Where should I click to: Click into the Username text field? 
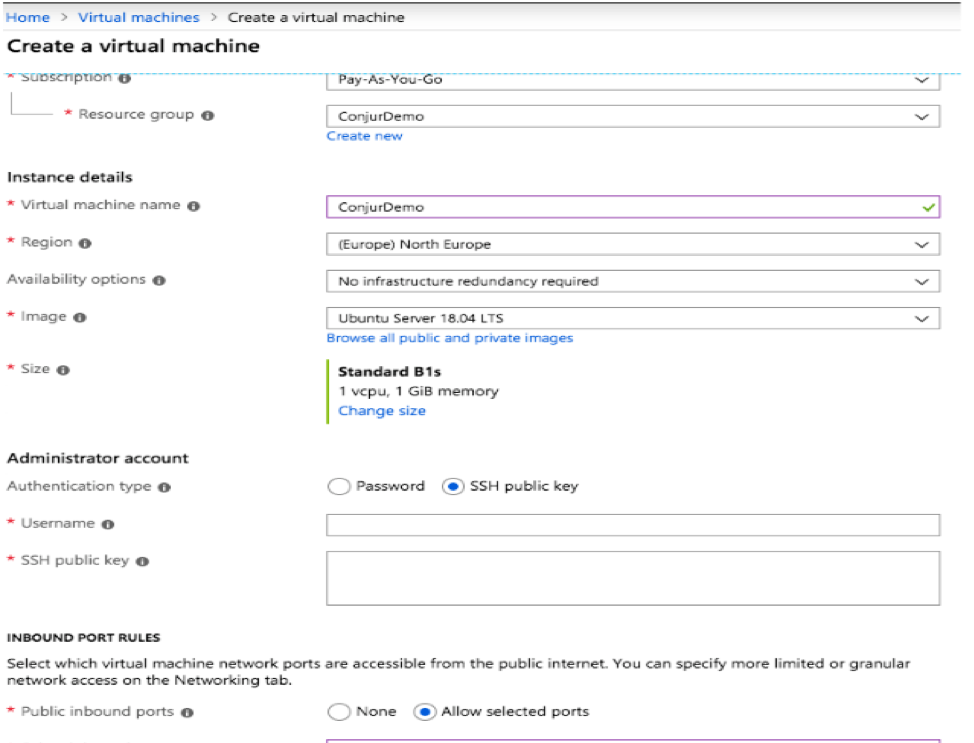[x=632, y=525]
